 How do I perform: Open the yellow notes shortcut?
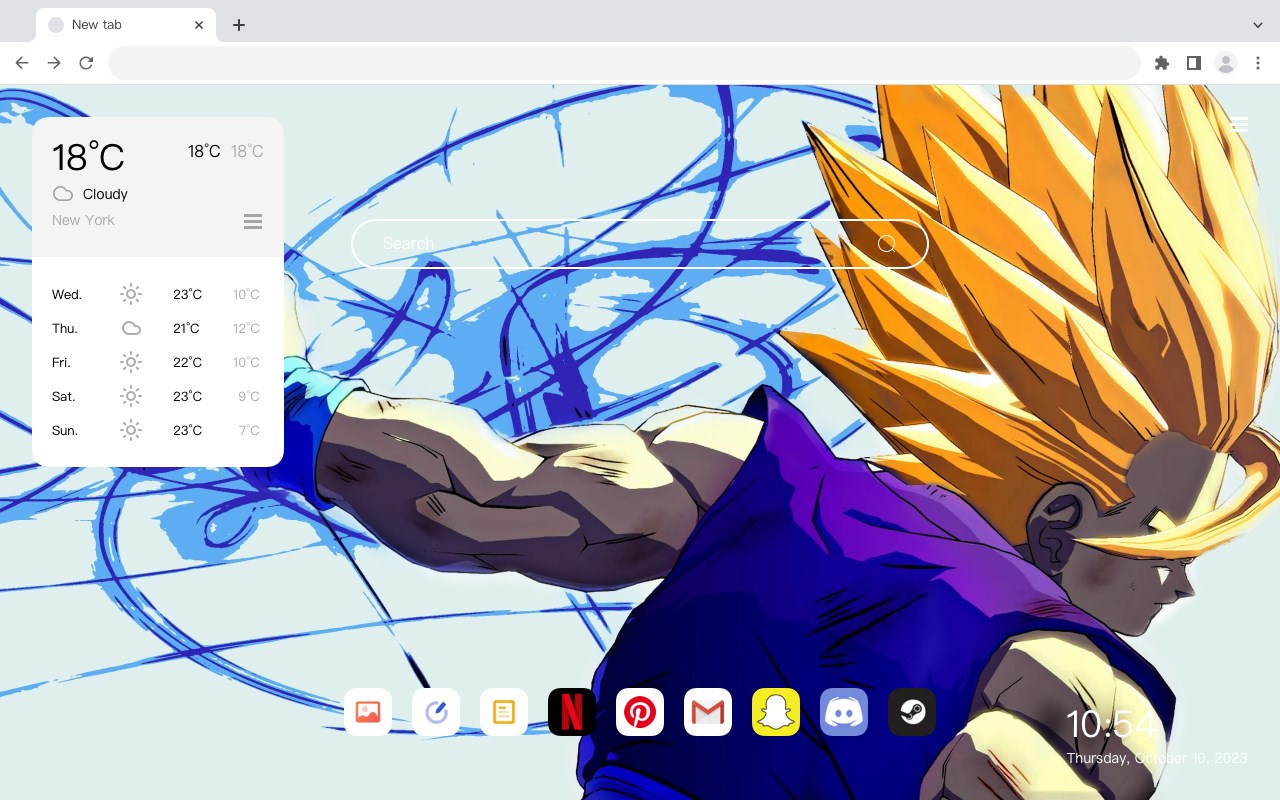click(x=504, y=712)
